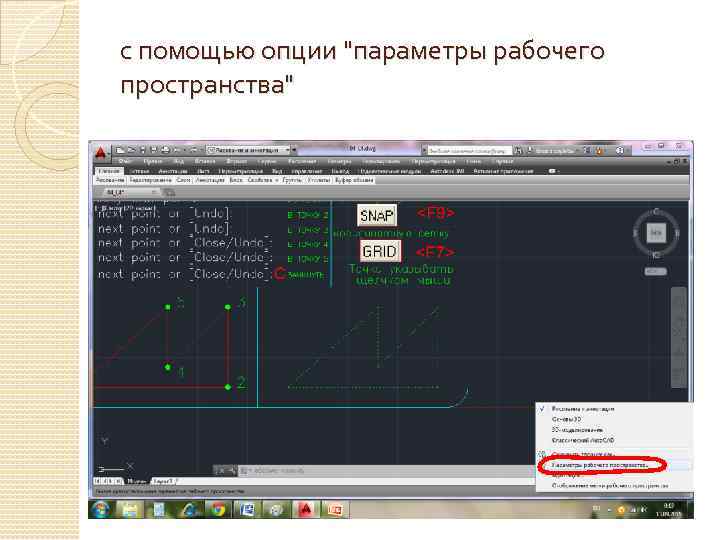Click the Undo arrow in quick access toolbar
The image size is (720, 540).
[177, 150]
